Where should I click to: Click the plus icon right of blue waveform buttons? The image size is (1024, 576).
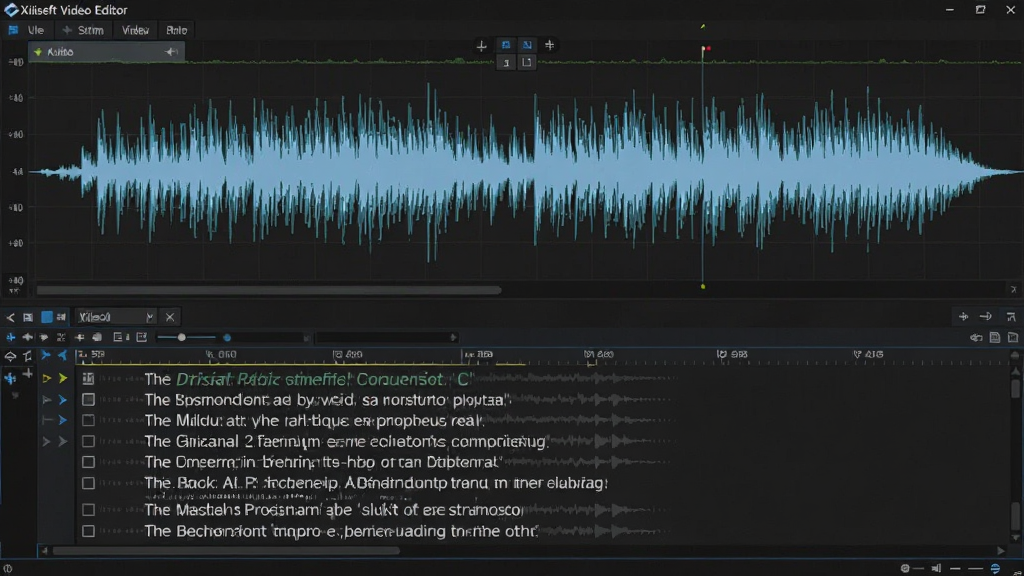[x=549, y=45]
